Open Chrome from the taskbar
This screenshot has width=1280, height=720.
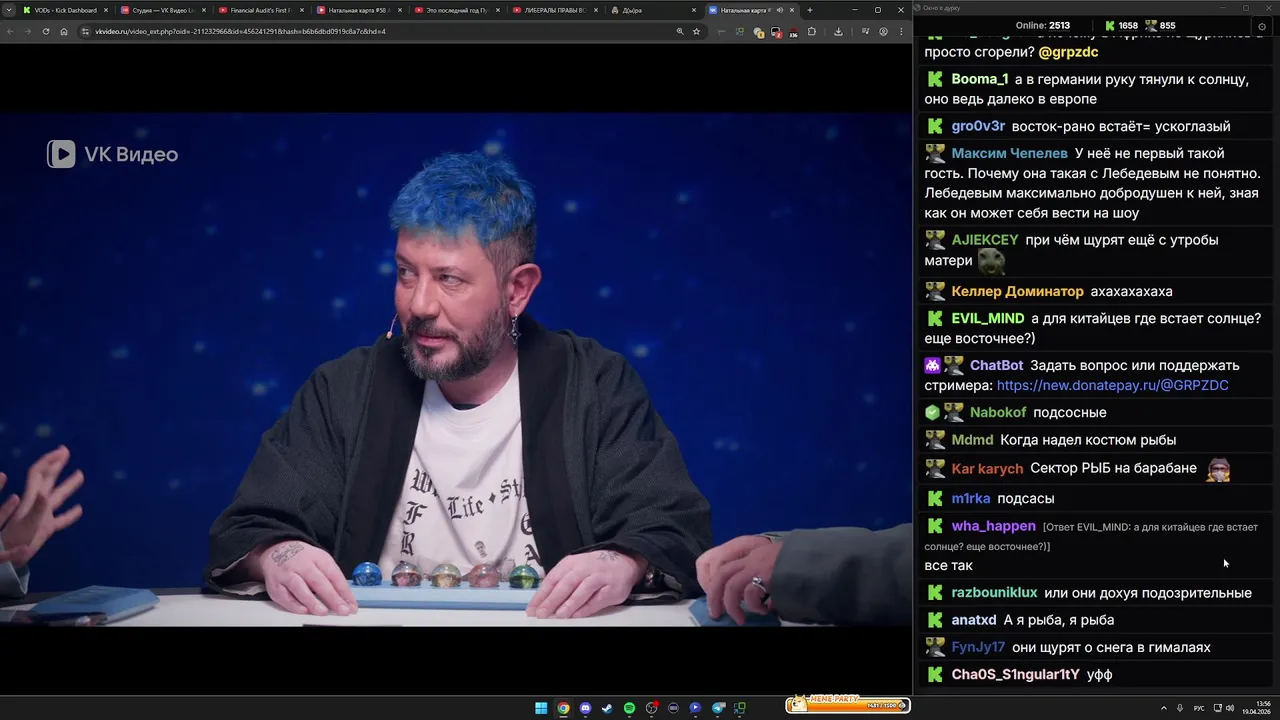563,708
